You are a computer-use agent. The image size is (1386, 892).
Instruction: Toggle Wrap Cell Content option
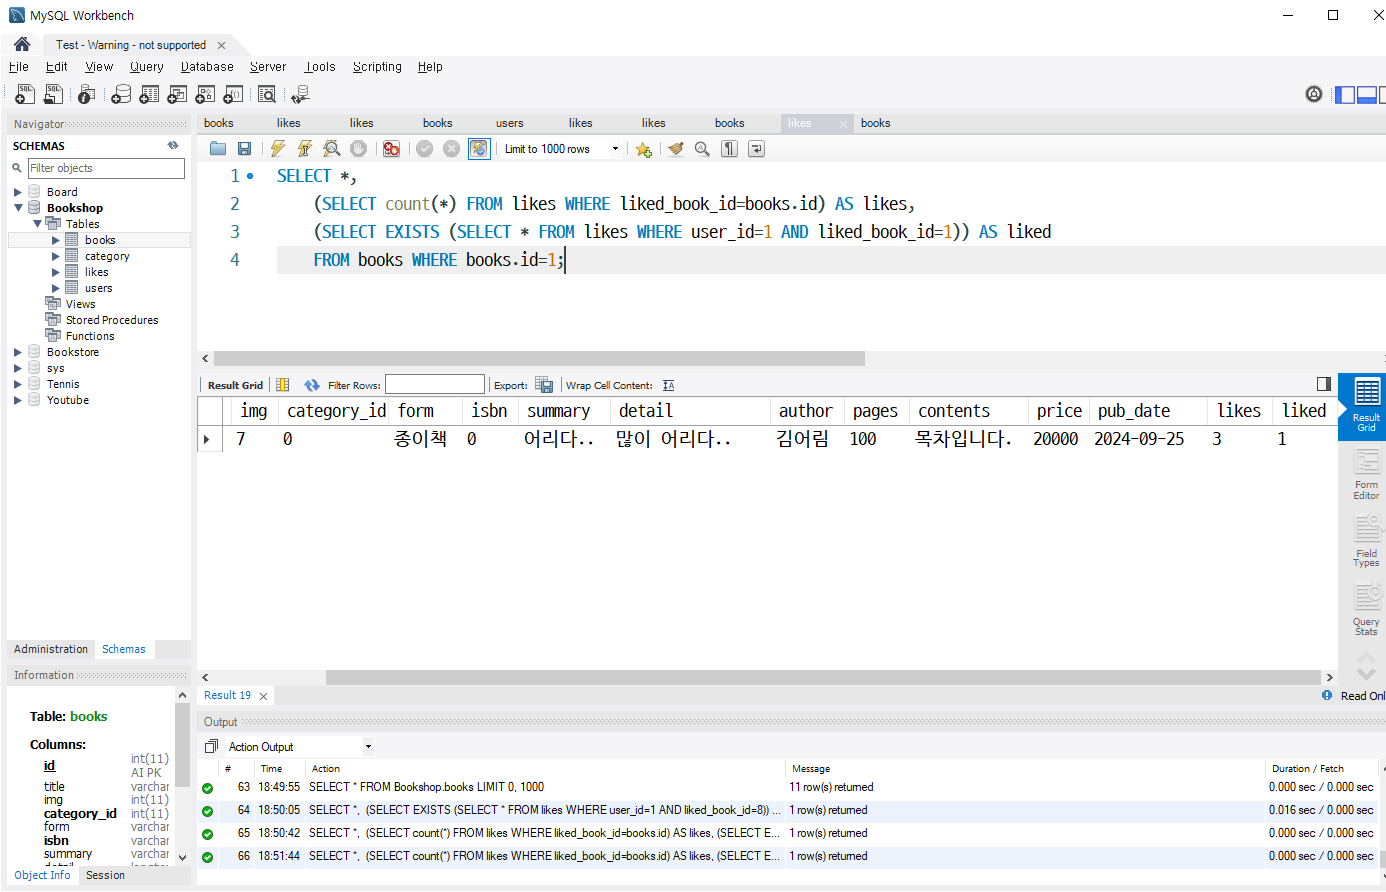click(668, 385)
